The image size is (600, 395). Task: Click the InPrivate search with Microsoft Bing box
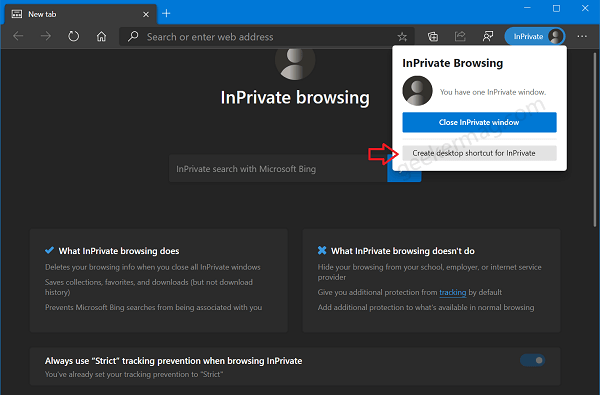(x=278, y=169)
